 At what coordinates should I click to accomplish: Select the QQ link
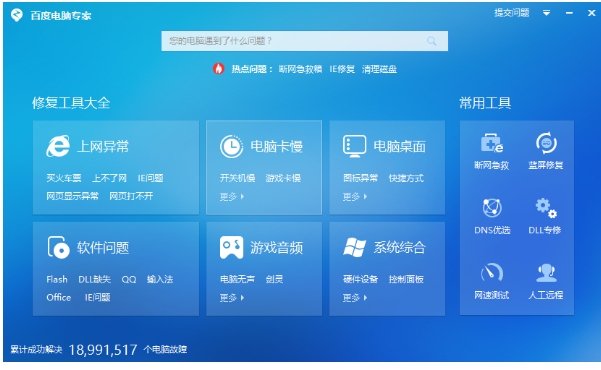pos(129,279)
